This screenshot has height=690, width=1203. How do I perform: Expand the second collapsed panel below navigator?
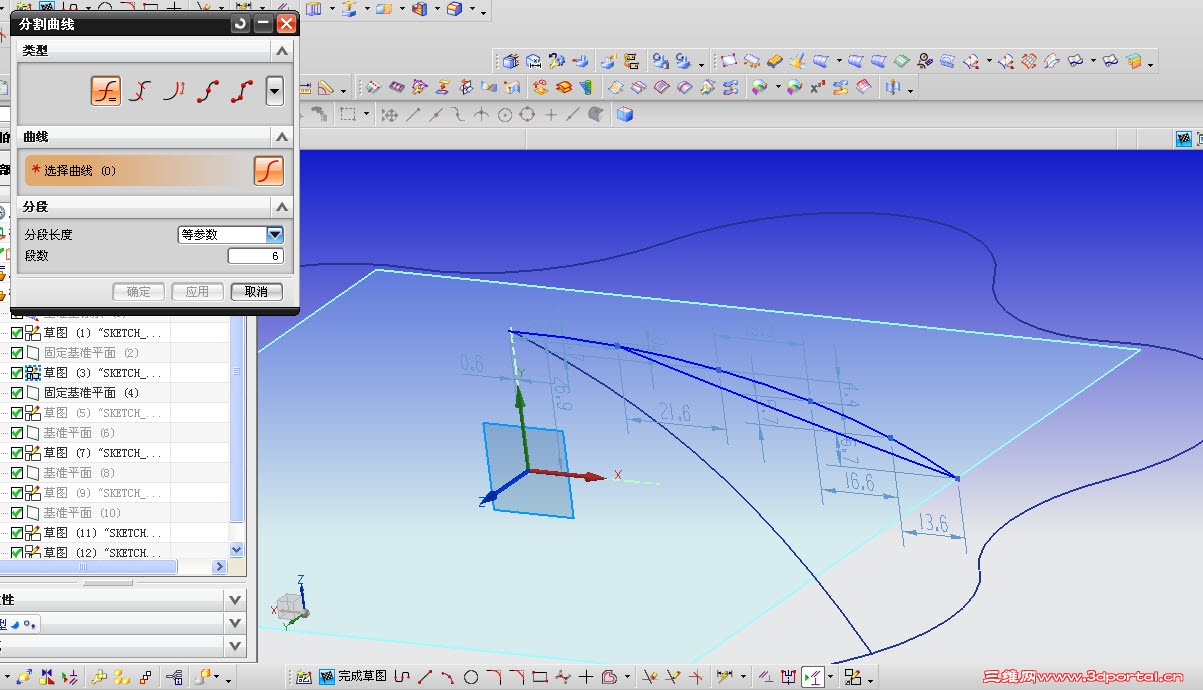click(x=235, y=623)
